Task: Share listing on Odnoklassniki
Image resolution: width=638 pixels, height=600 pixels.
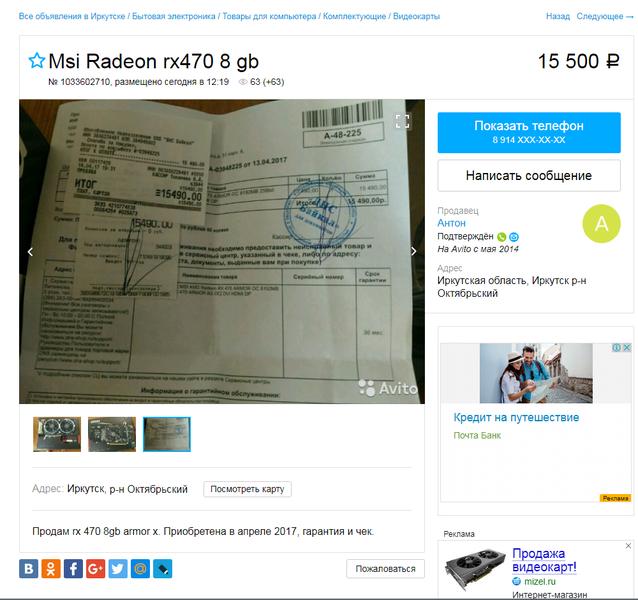Action: [51, 568]
